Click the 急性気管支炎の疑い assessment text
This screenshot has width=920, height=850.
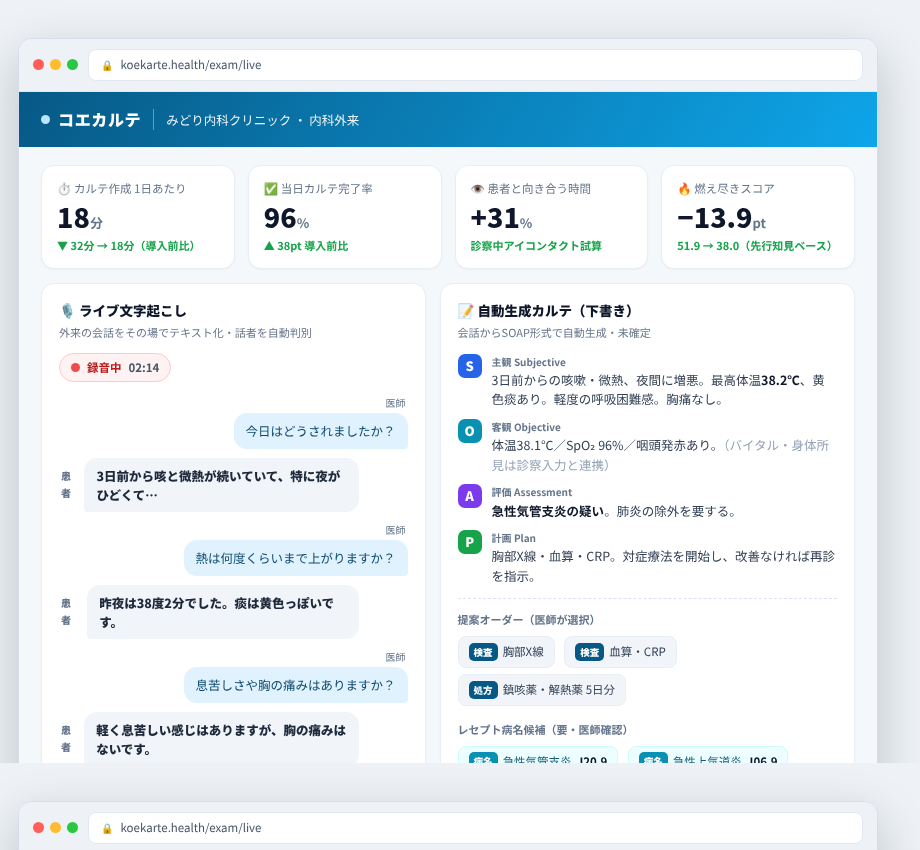(x=548, y=512)
